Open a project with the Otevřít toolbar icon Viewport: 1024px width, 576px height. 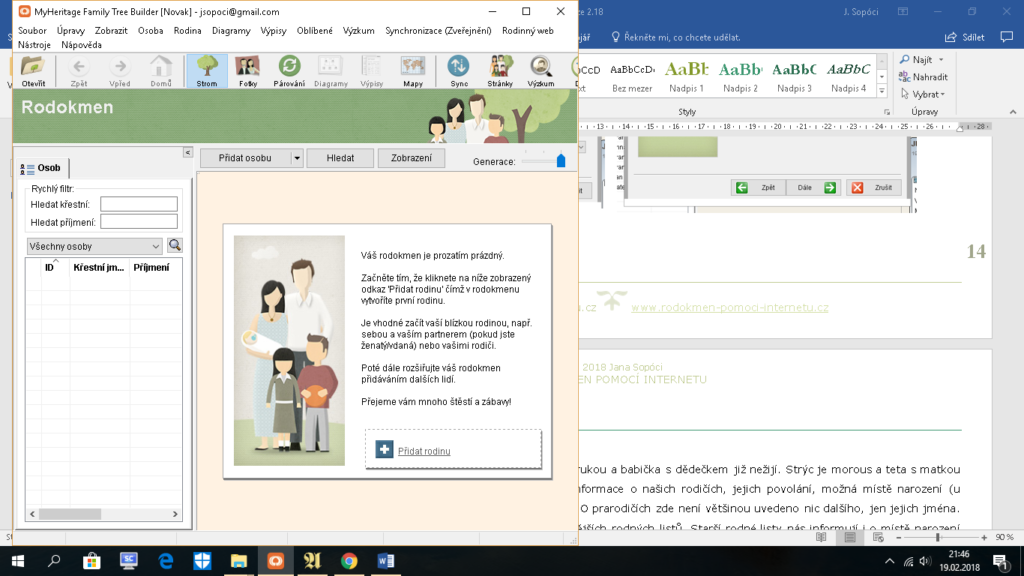coord(33,71)
